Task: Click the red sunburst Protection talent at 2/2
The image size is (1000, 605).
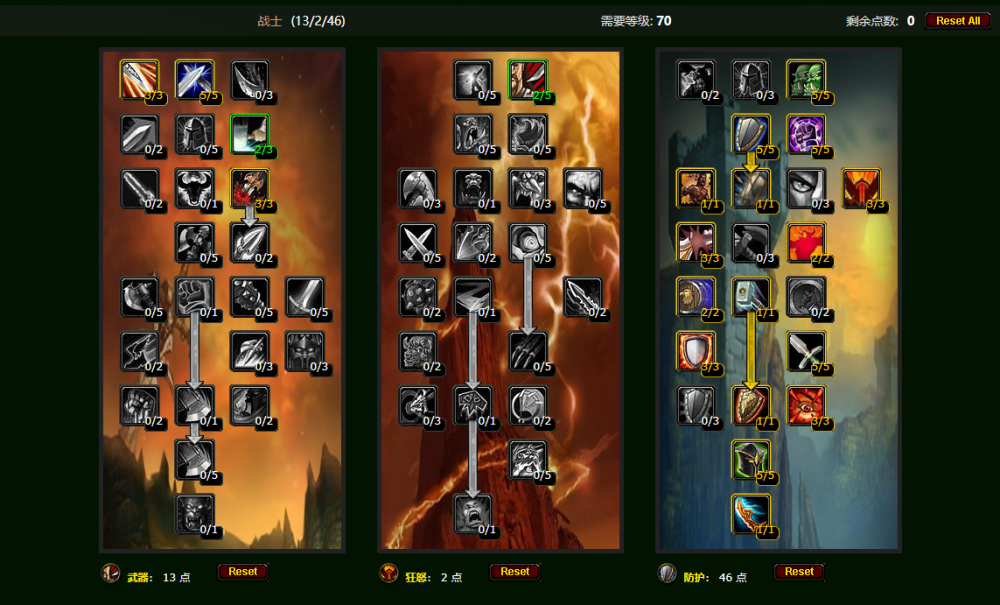Action: pyautogui.click(x=806, y=242)
